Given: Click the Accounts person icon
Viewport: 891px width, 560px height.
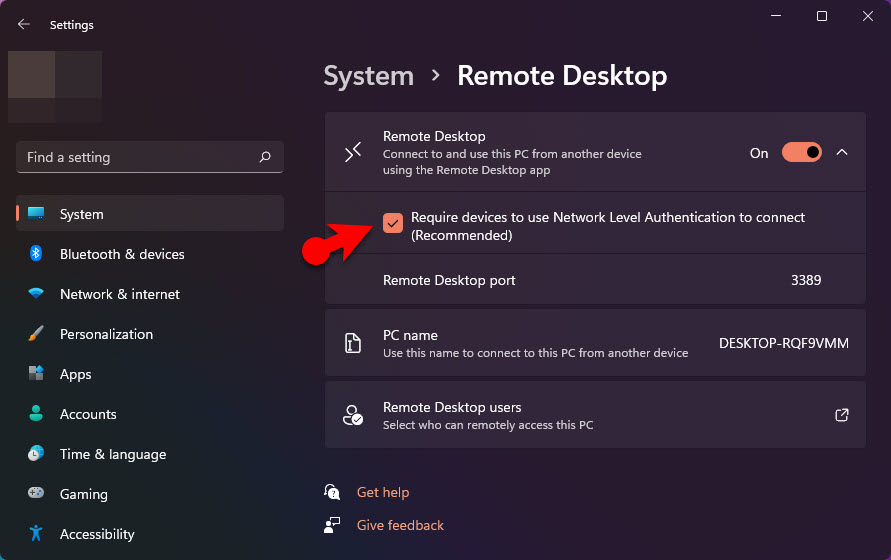Looking at the screenshot, I should (36, 413).
